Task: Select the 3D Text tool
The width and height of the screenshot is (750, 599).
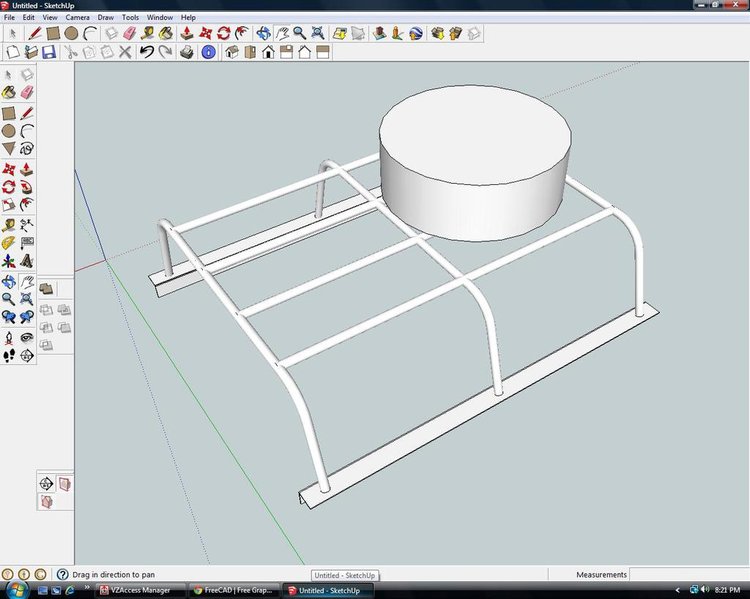Action: pyautogui.click(x=27, y=261)
